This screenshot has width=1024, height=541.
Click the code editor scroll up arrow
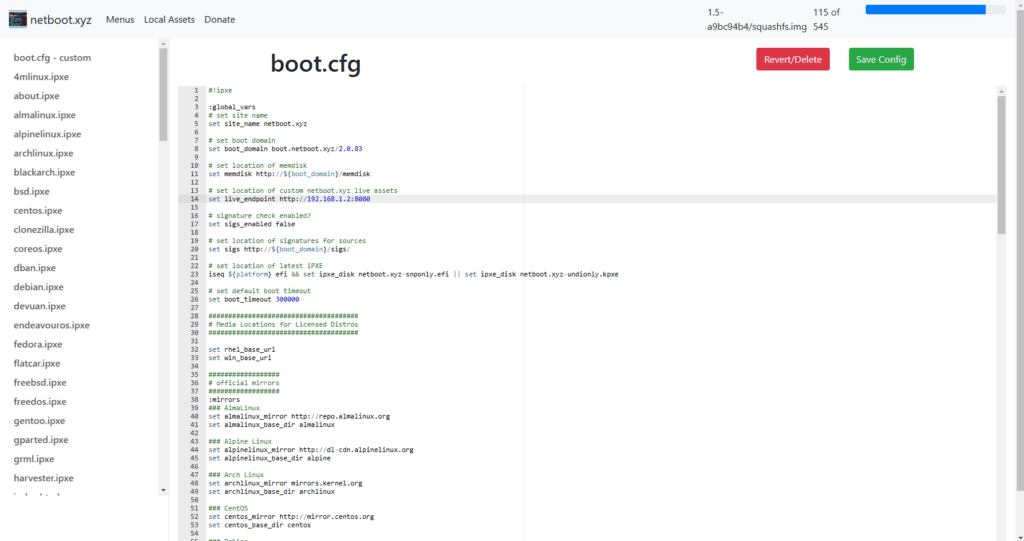pyautogui.click(x=1001, y=91)
